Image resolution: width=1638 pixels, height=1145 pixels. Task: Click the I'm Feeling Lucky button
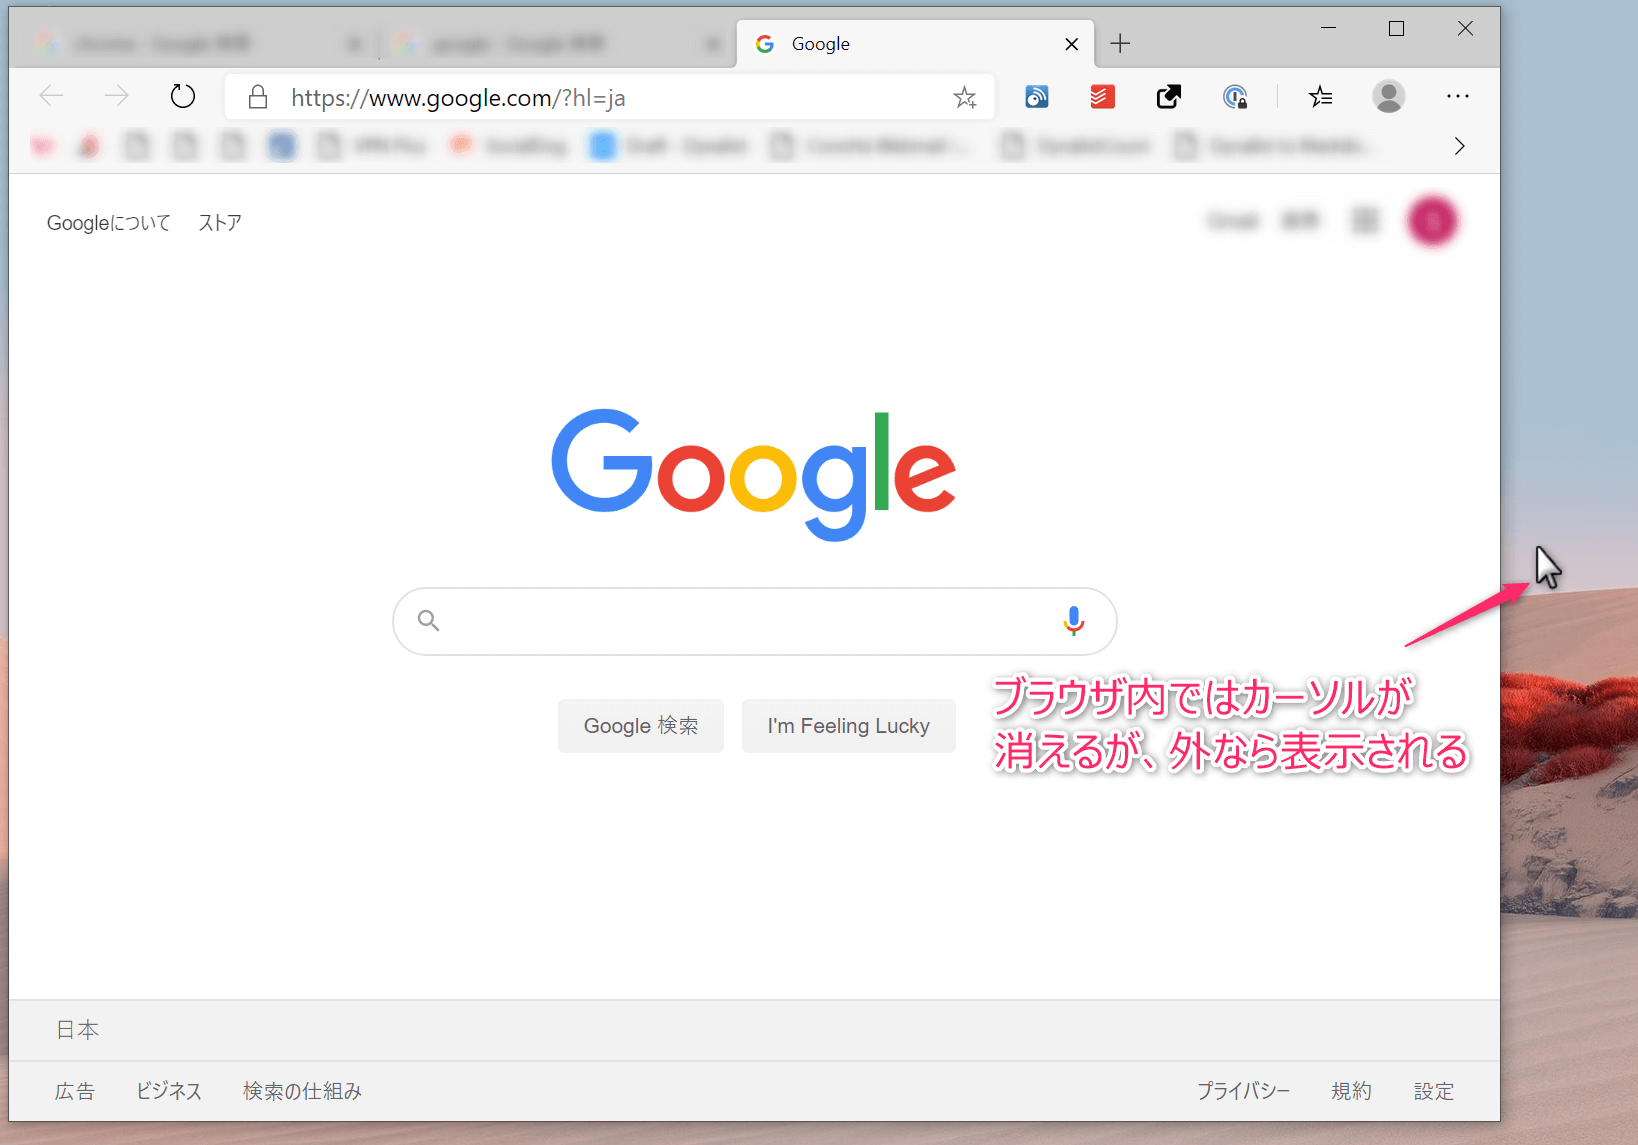pyautogui.click(x=849, y=726)
